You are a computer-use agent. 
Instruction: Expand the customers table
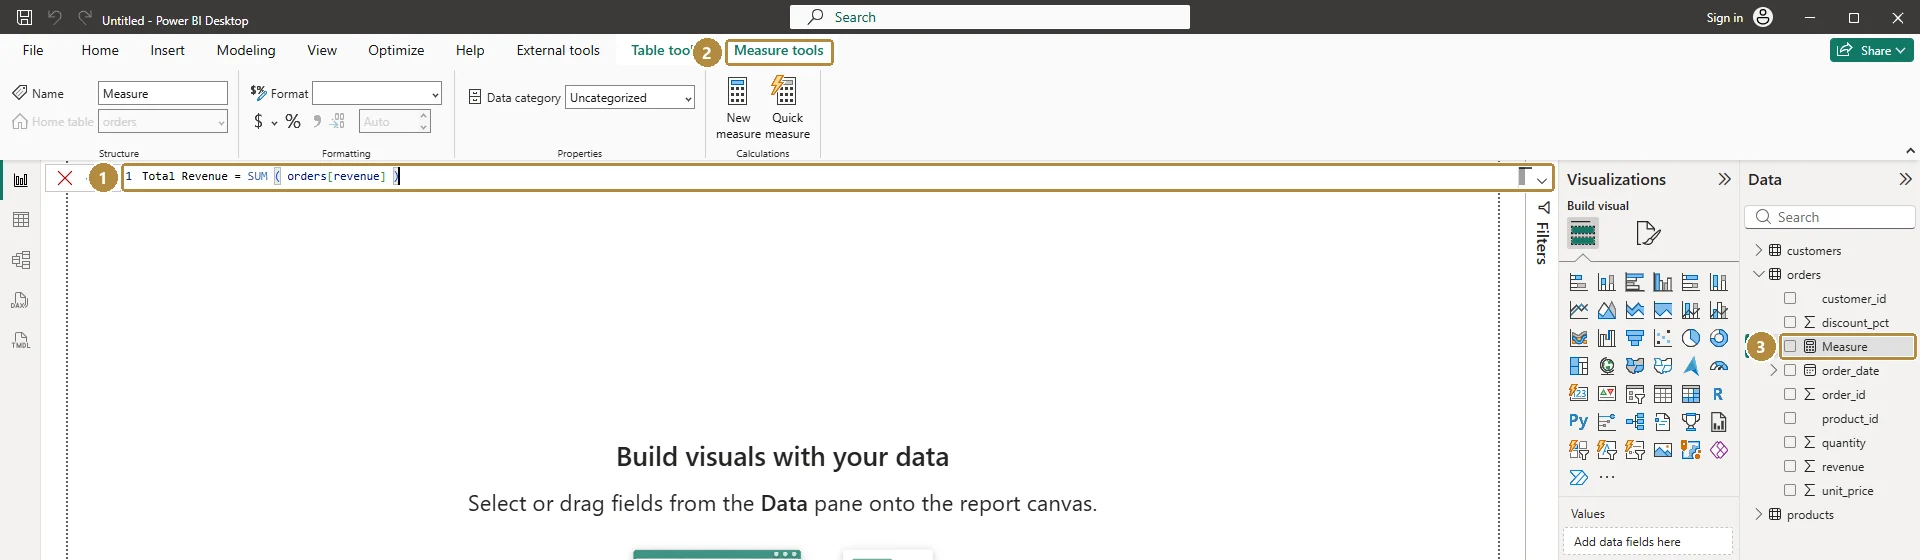coord(1759,250)
